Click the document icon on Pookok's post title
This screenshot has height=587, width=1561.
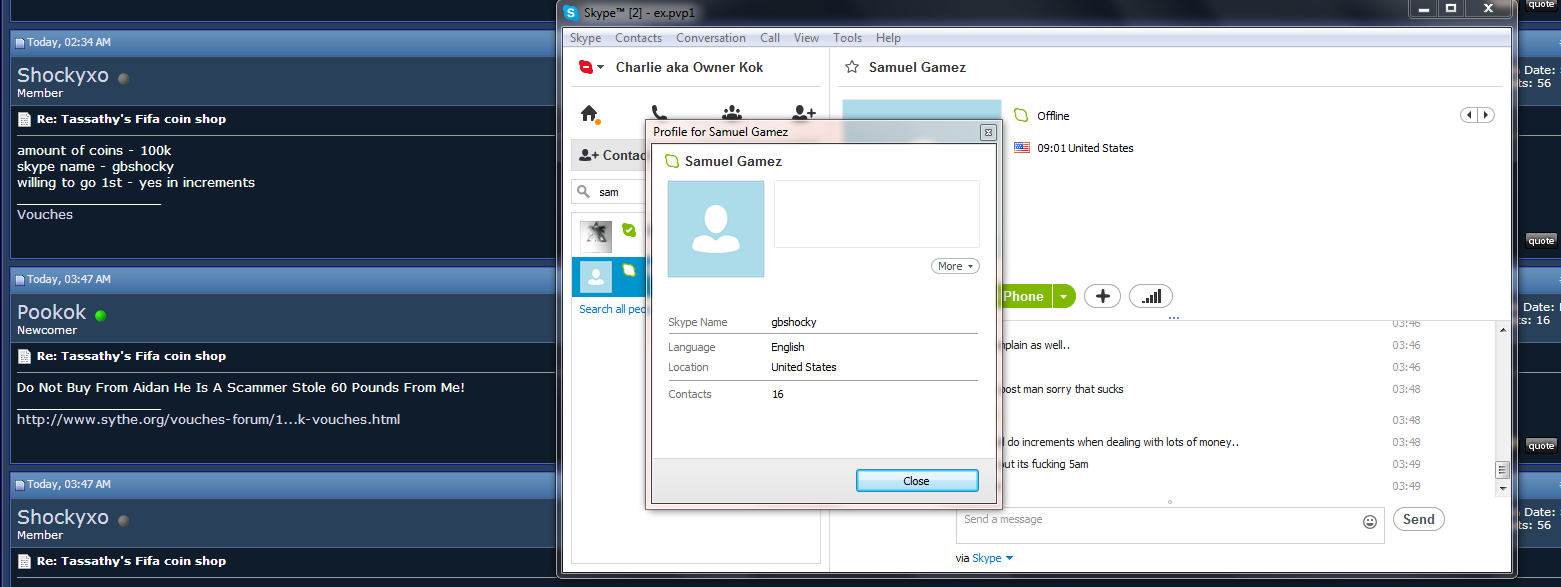[24, 356]
